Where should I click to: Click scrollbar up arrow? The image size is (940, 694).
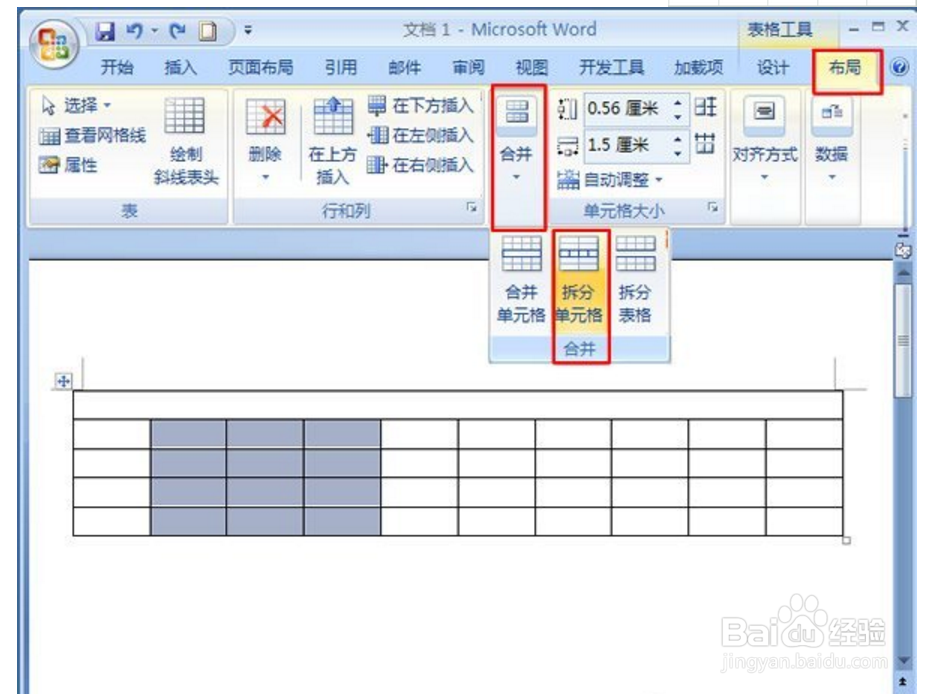pyautogui.click(x=903, y=272)
